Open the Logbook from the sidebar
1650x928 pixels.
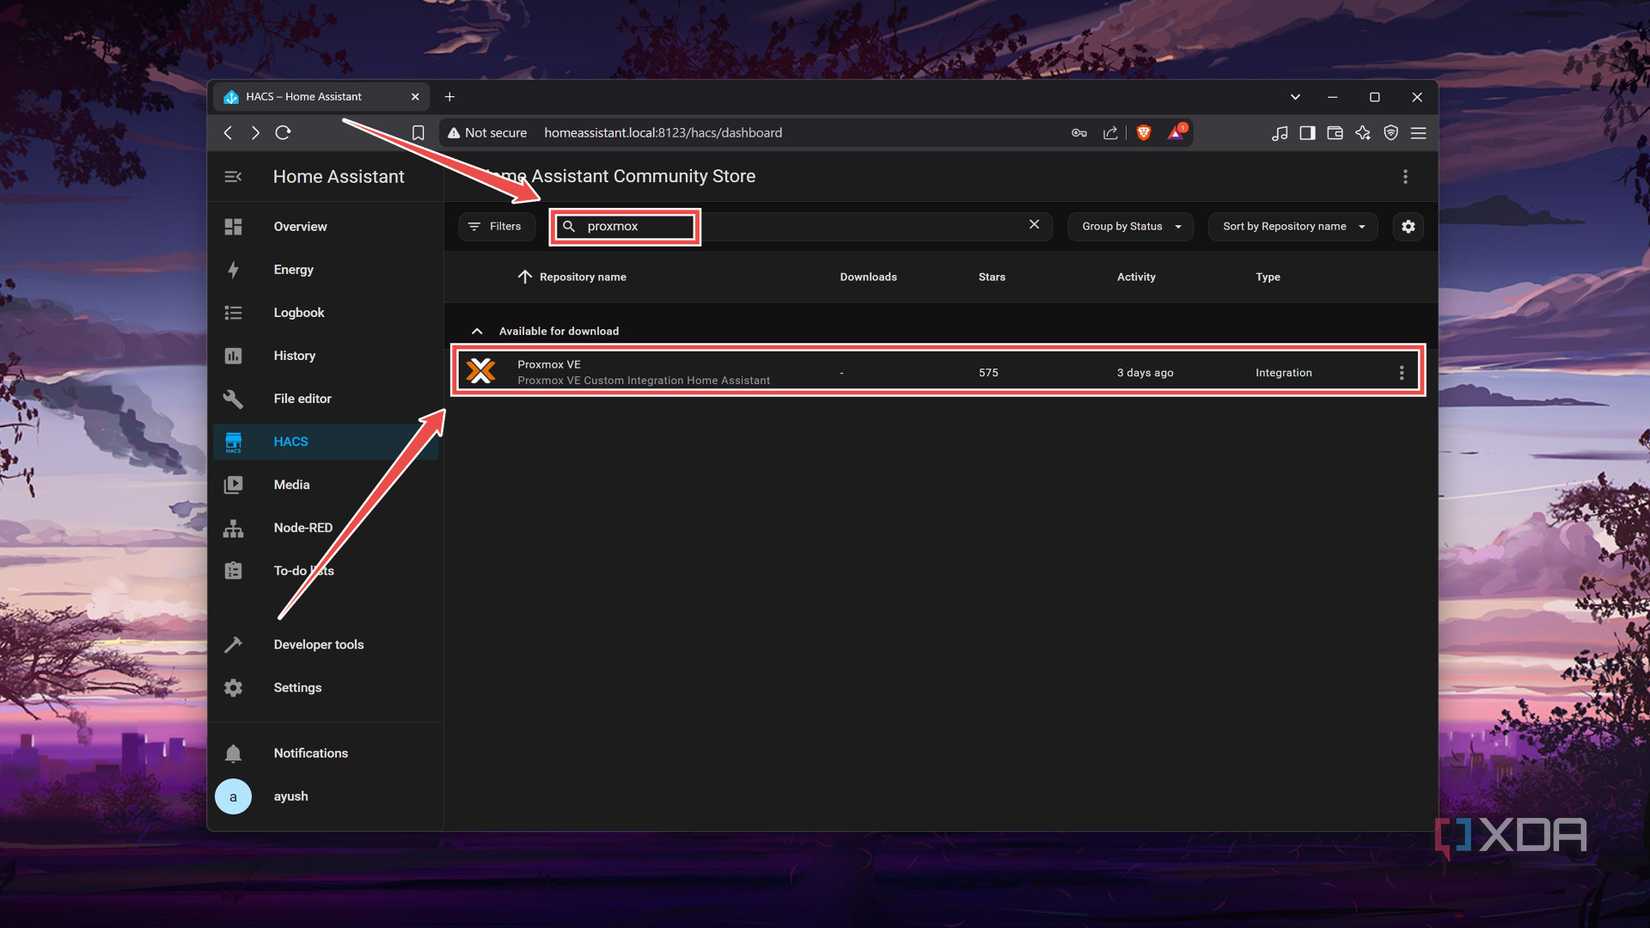tap(233, 312)
